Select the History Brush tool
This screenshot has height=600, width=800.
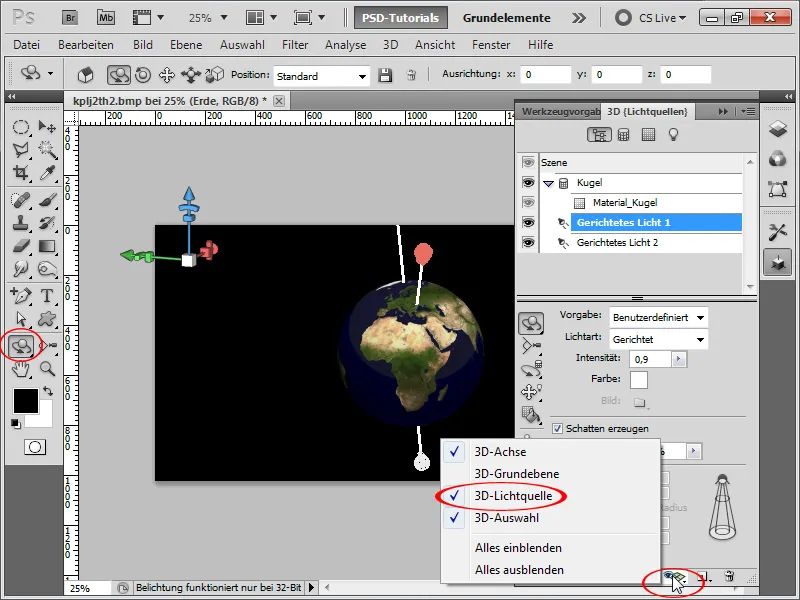[x=47, y=223]
